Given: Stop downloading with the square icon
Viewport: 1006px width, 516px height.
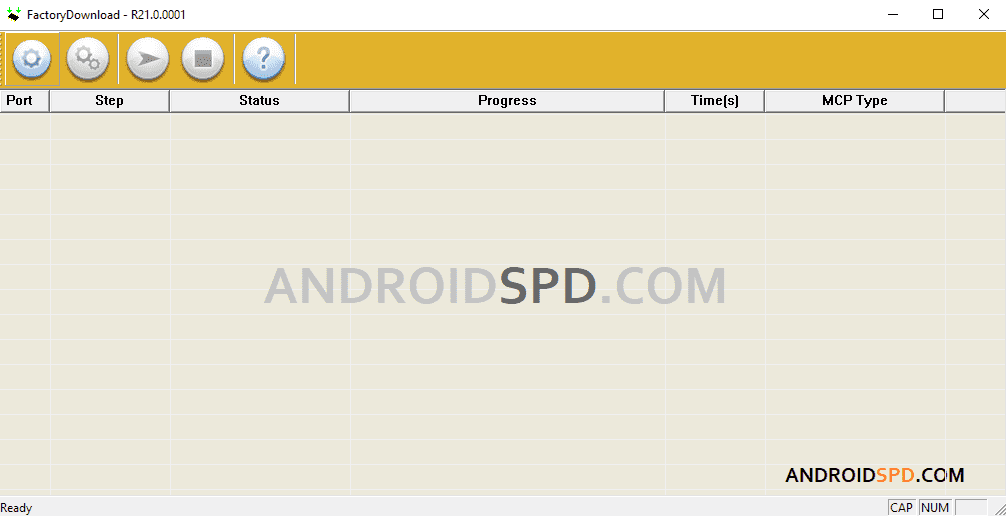Looking at the screenshot, I should click(203, 59).
